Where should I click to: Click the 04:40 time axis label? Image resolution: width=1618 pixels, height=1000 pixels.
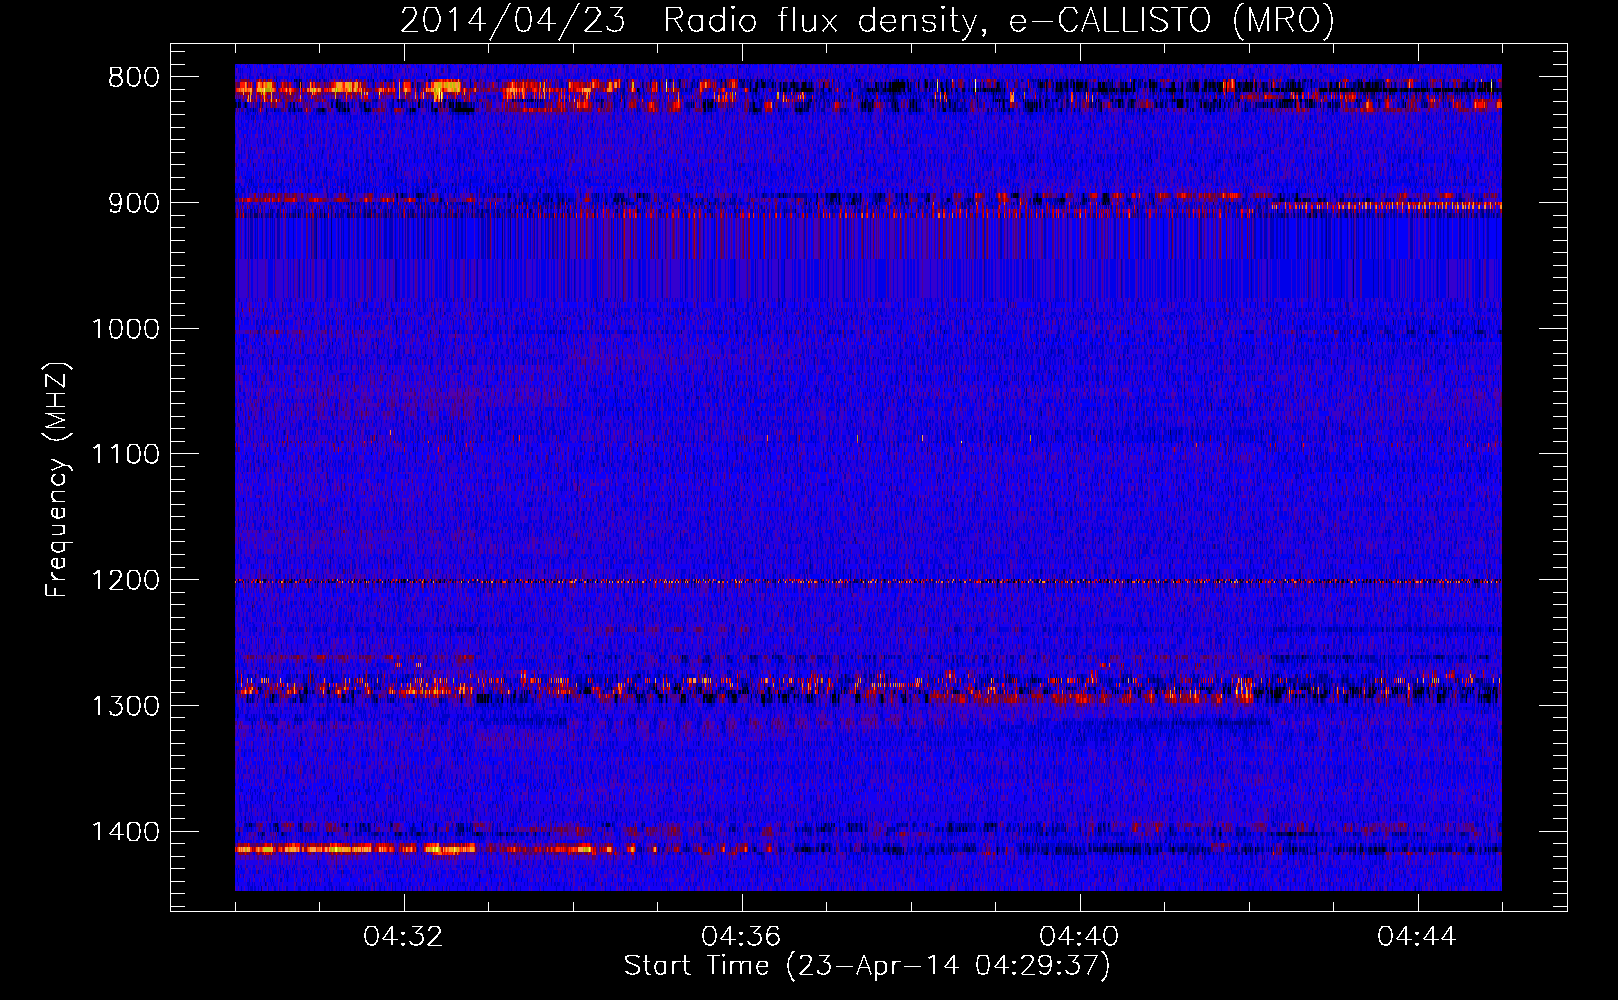point(1080,937)
